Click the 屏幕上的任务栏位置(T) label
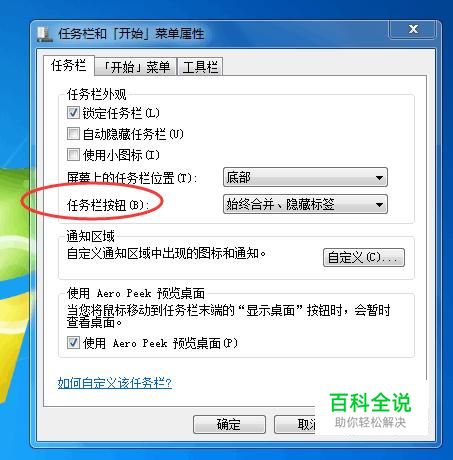The image size is (453, 460). tap(132, 178)
